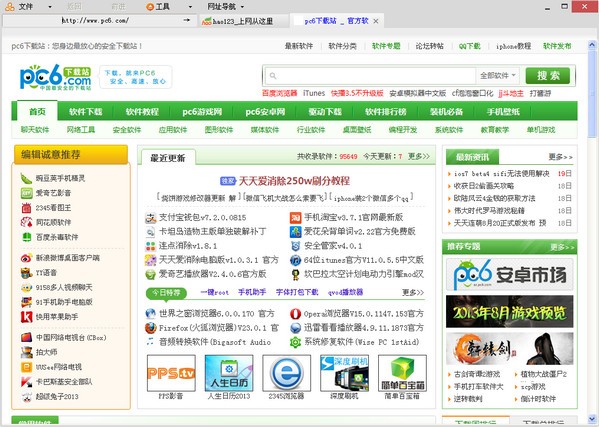Click the pc6 安卓市场 banner

(510, 274)
